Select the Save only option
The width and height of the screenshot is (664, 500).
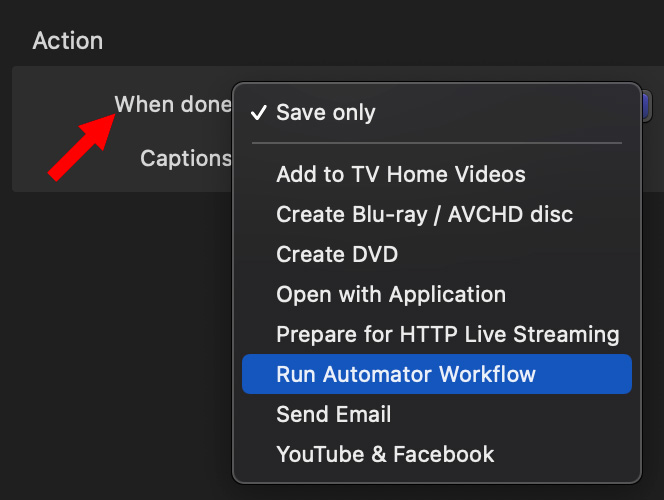tap(437, 113)
